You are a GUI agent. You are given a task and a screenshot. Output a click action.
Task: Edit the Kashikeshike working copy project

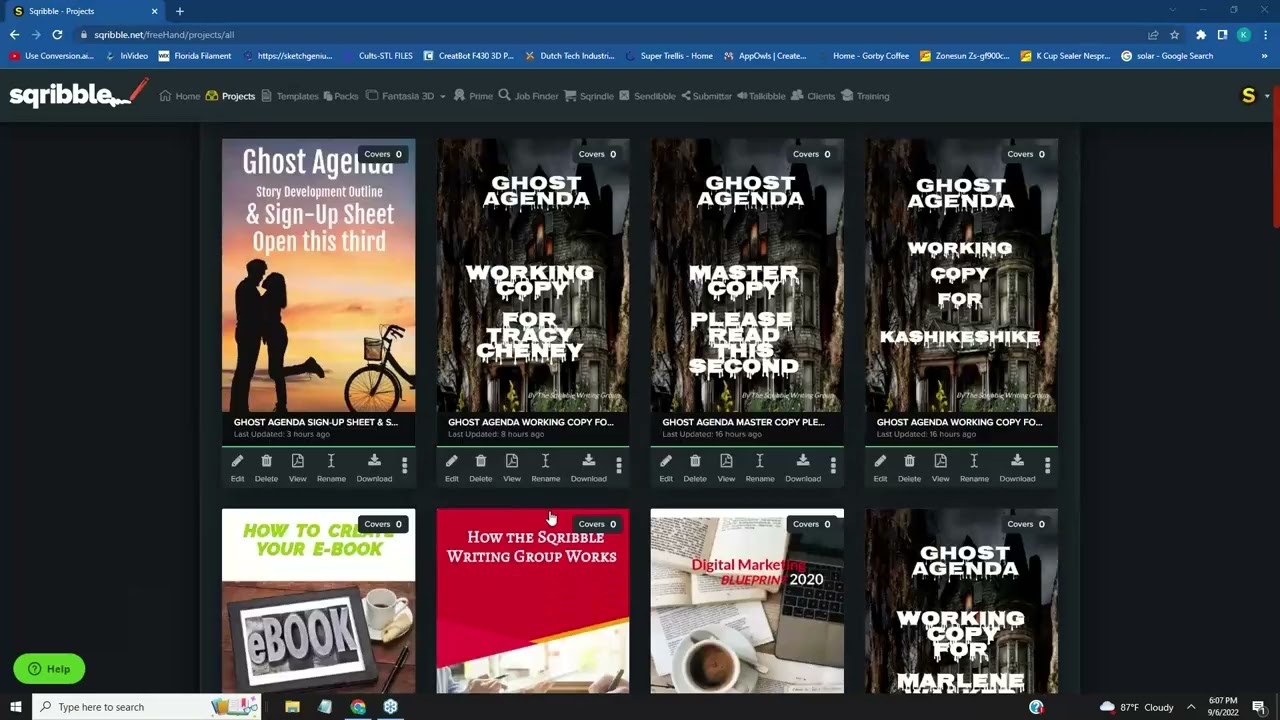879,467
